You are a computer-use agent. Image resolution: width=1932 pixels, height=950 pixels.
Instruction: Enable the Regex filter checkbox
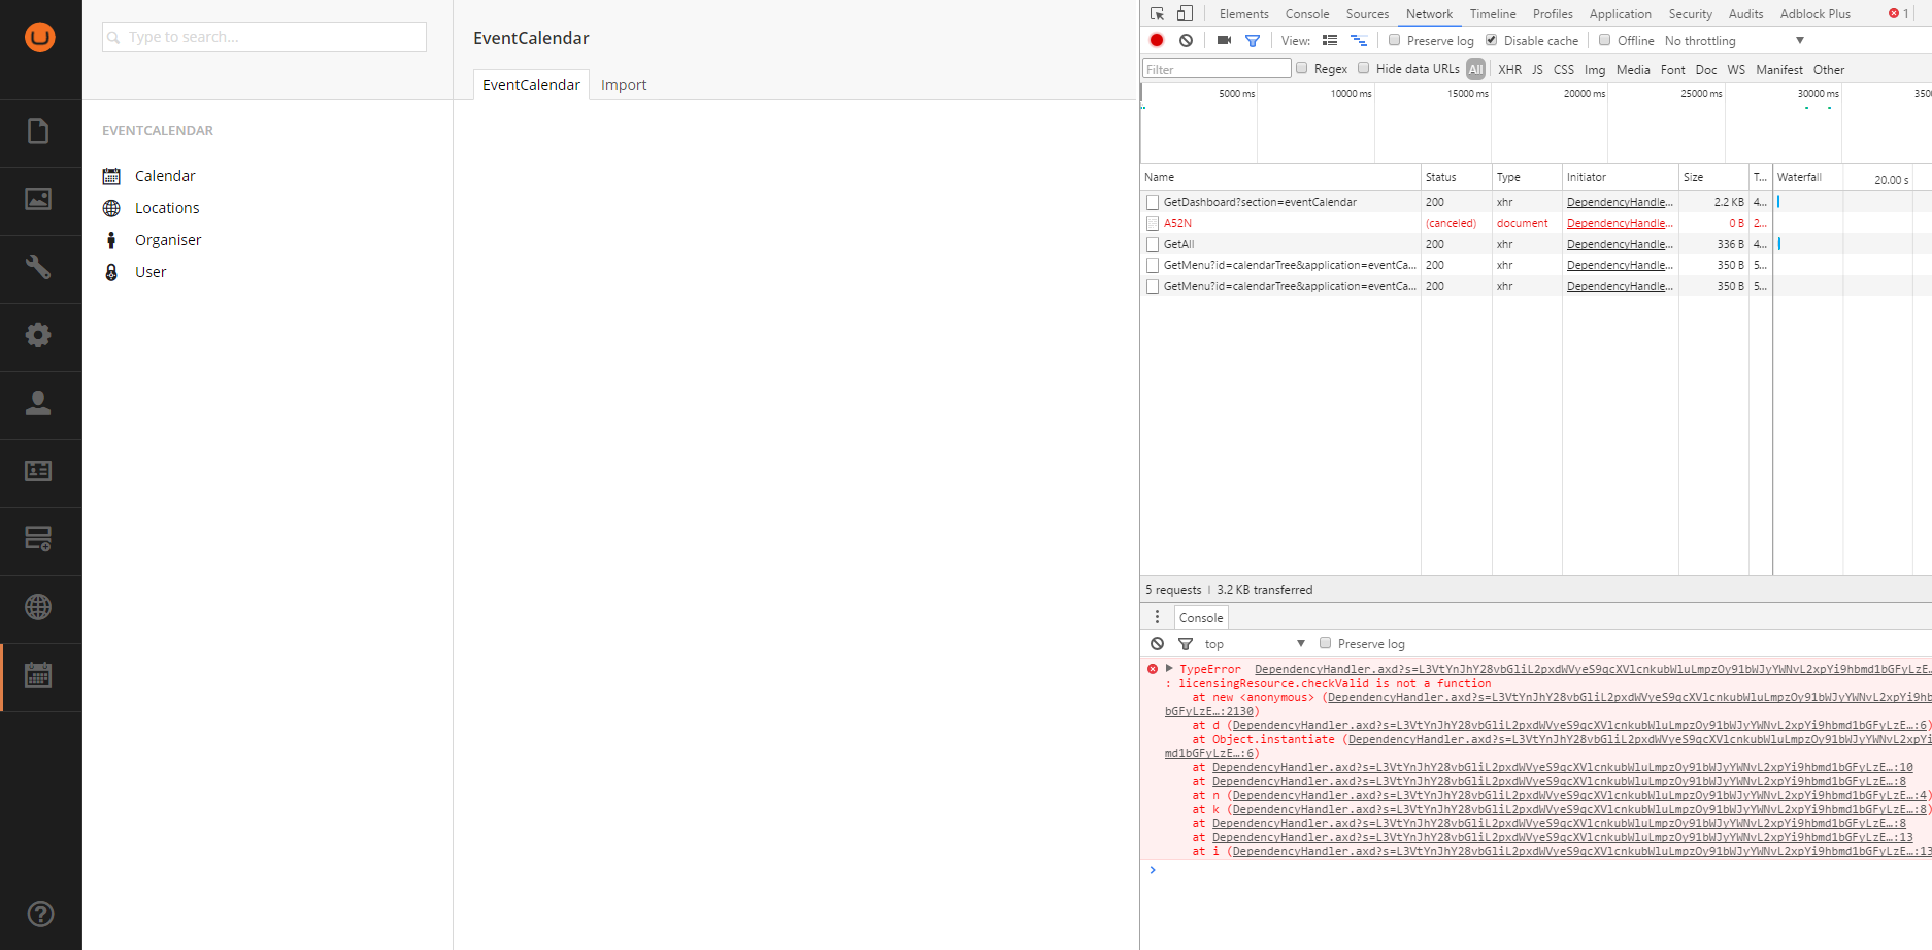click(x=1302, y=68)
